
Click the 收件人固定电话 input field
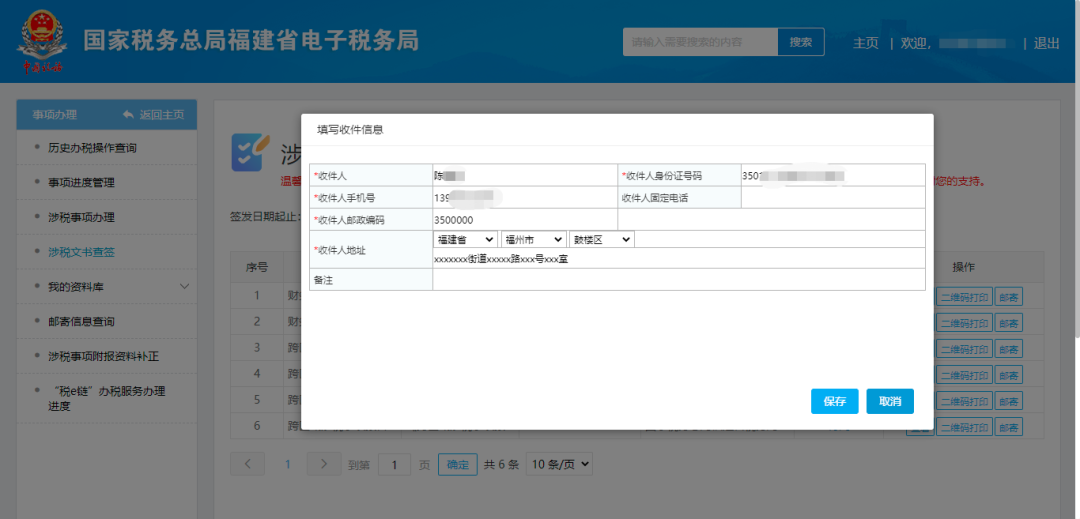833,198
